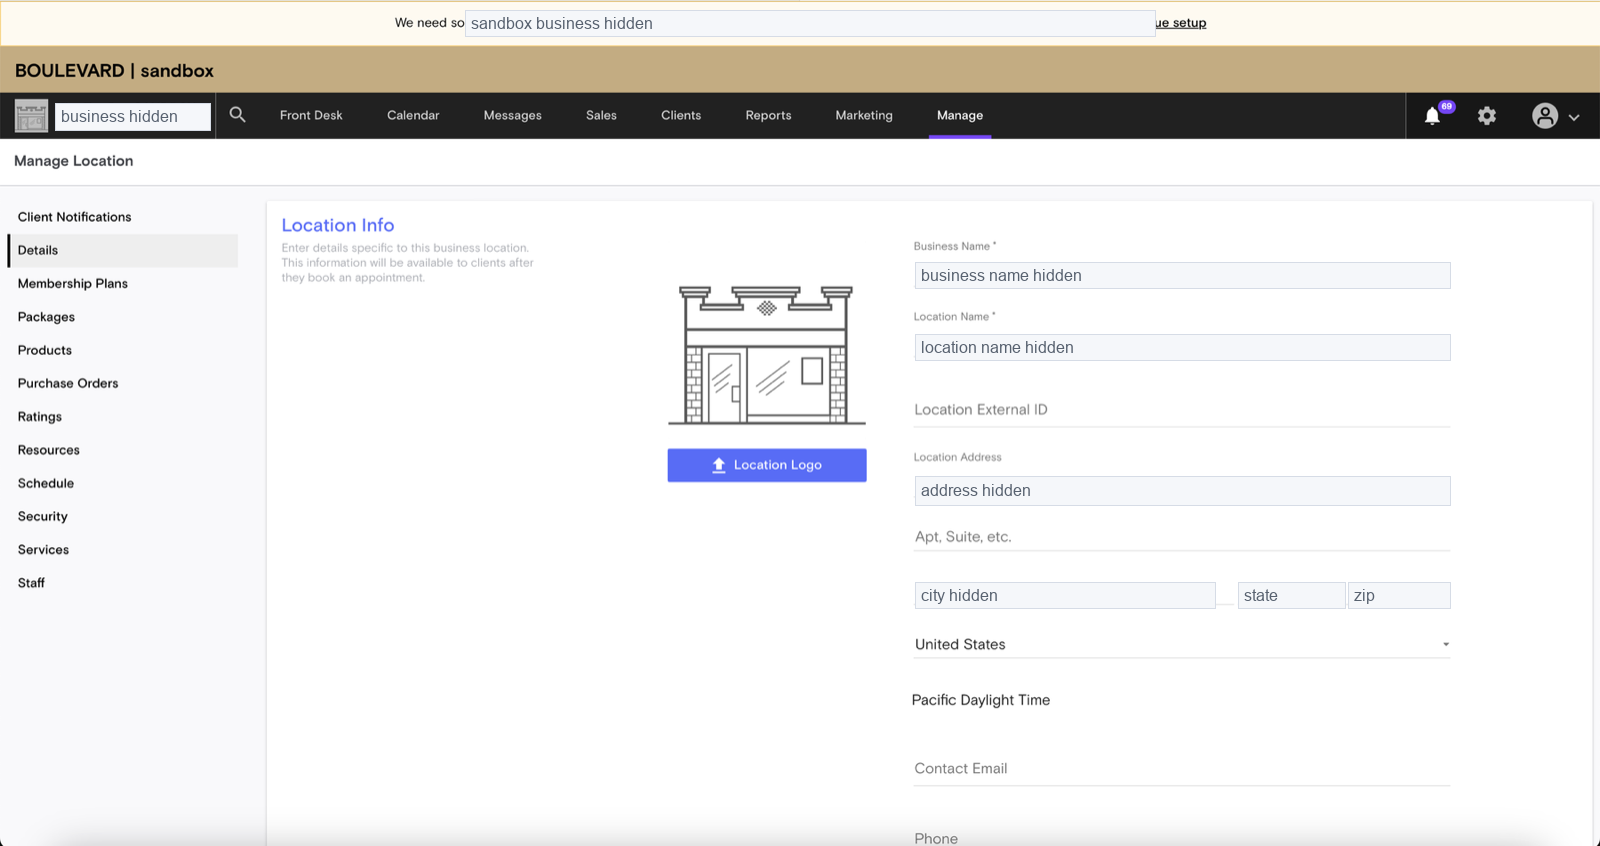The width and height of the screenshot is (1600, 846).
Task: Click the business storefront thumbnail in navbar
Action: point(31,116)
